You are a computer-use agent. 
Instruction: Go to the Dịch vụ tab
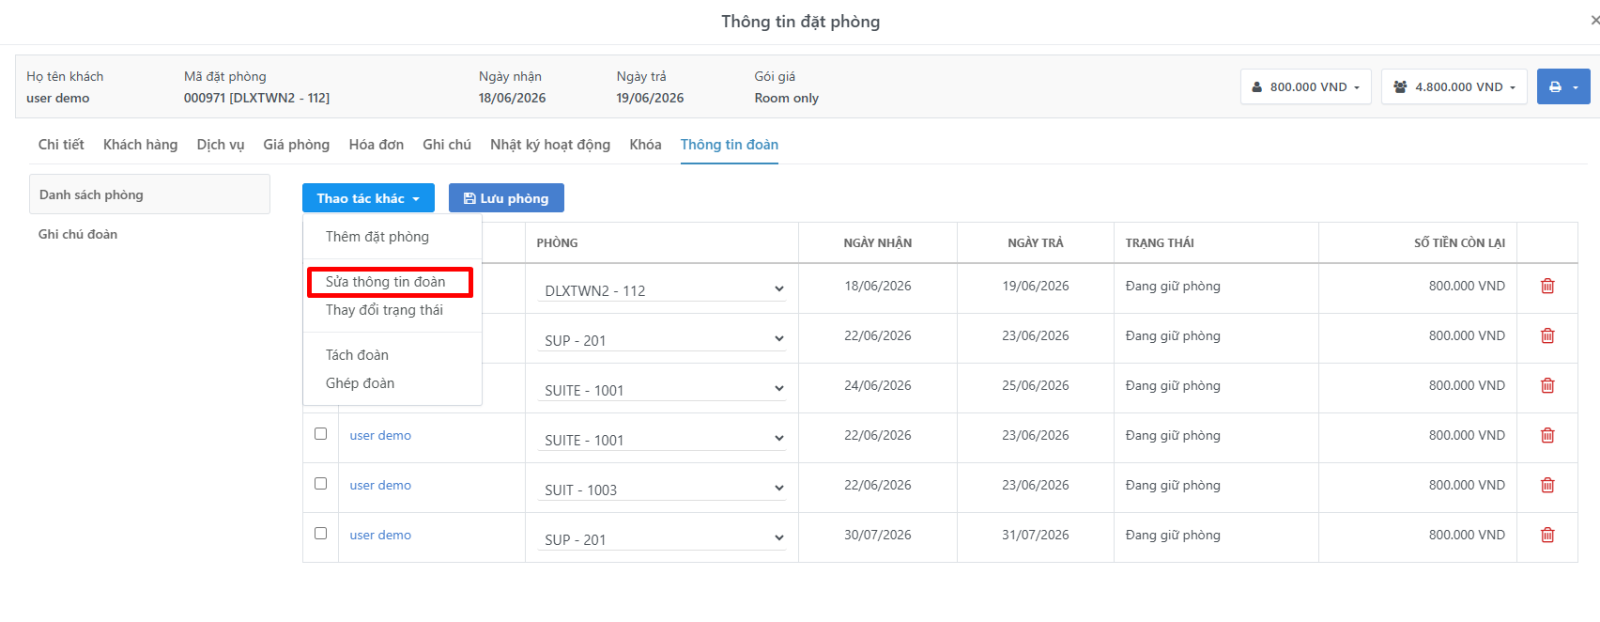pos(220,145)
